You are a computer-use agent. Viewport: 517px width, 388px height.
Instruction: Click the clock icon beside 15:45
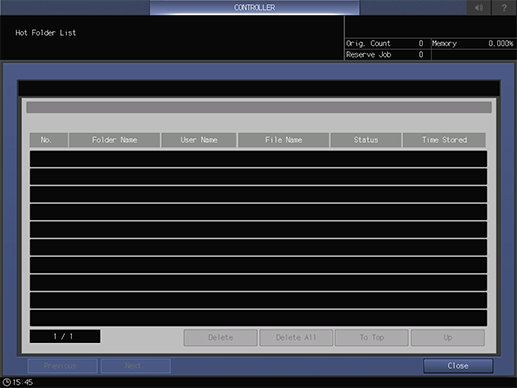pos(6,382)
